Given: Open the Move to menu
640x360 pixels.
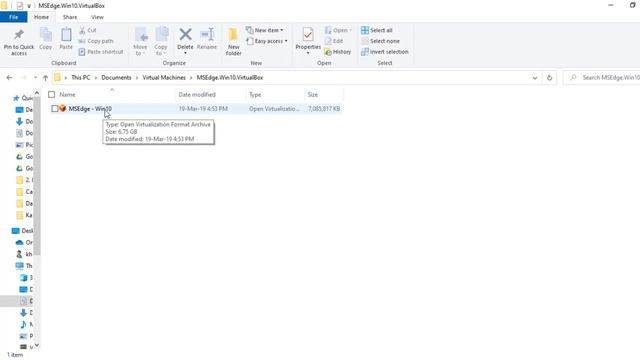Looking at the screenshot, I should point(140,42).
